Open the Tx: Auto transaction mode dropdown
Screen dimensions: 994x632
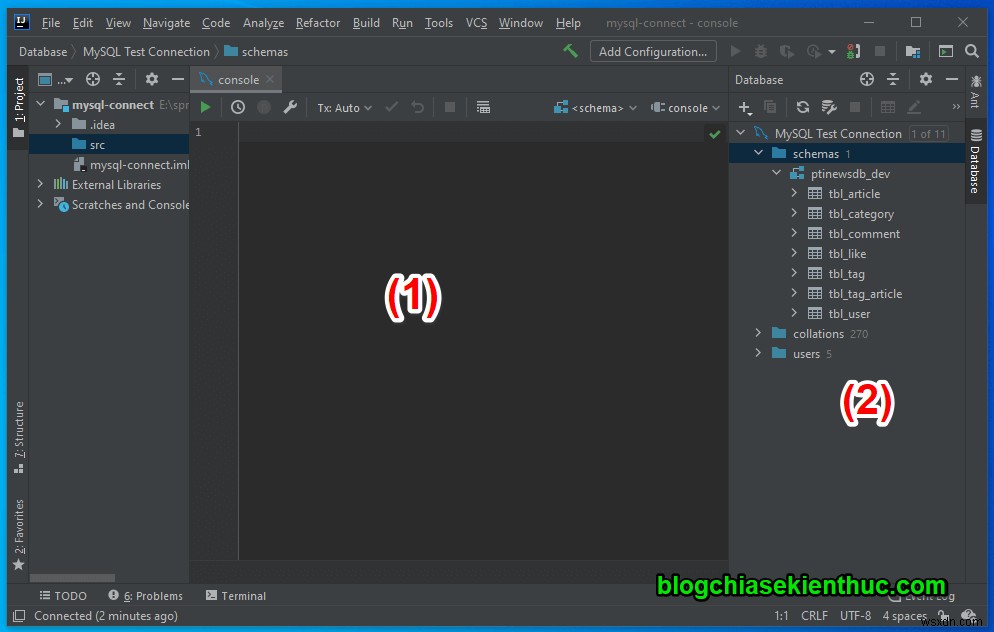point(344,108)
